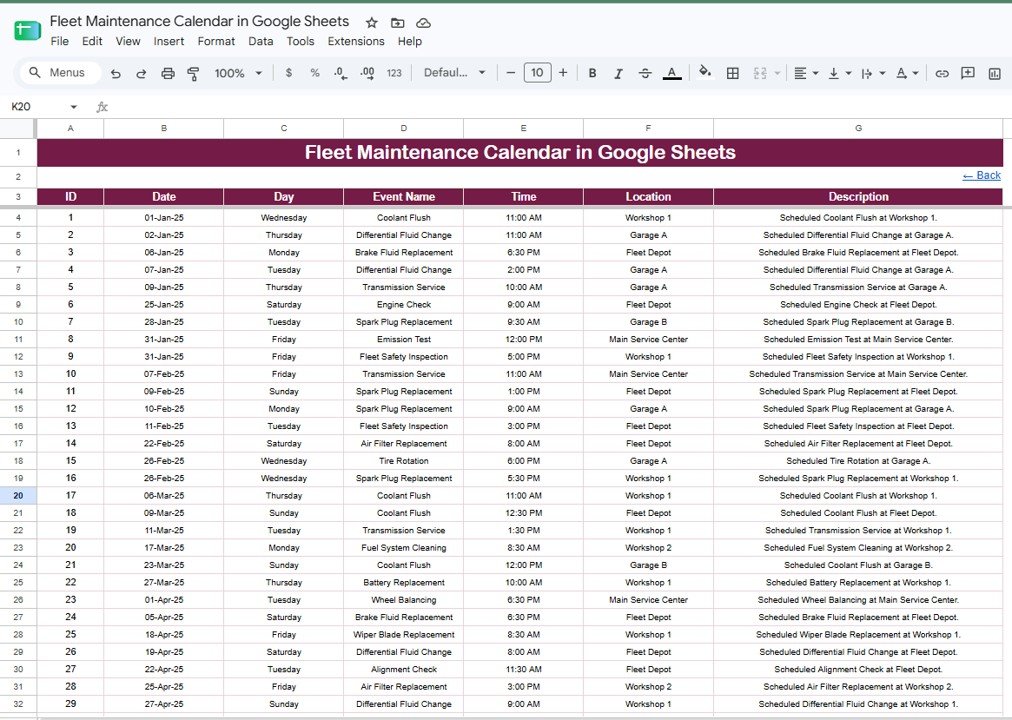The width and height of the screenshot is (1012, 720).
Task: Click the Insert link icon
Action: pyautogui.click(x=942, y=74)
